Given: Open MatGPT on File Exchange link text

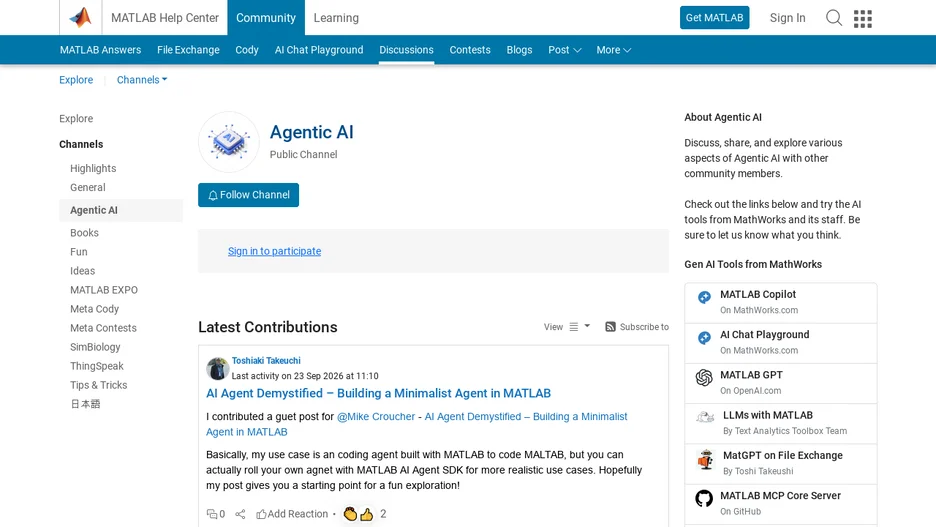Looking at the screenshot, I should [783, 455].
